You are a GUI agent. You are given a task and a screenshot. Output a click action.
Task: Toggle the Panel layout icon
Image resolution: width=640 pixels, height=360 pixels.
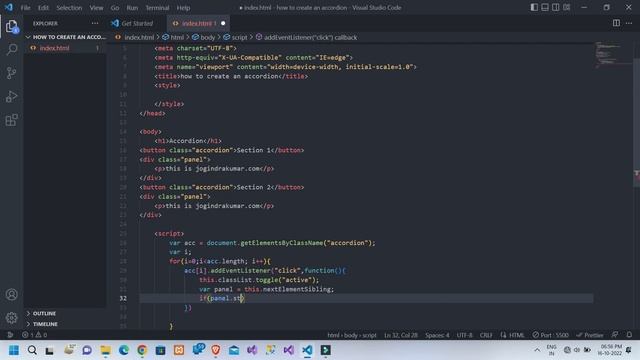coord(545,7)
